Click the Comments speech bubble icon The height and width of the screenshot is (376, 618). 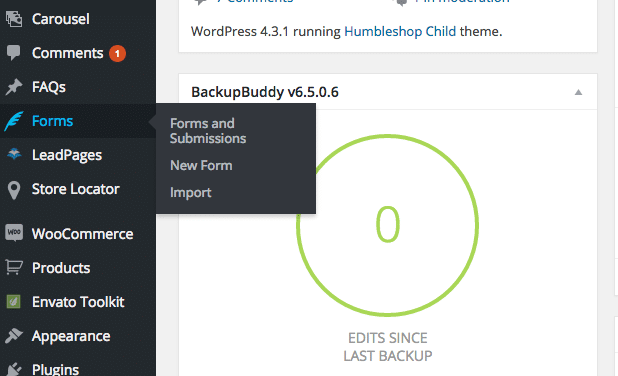[x=14, y=53]
